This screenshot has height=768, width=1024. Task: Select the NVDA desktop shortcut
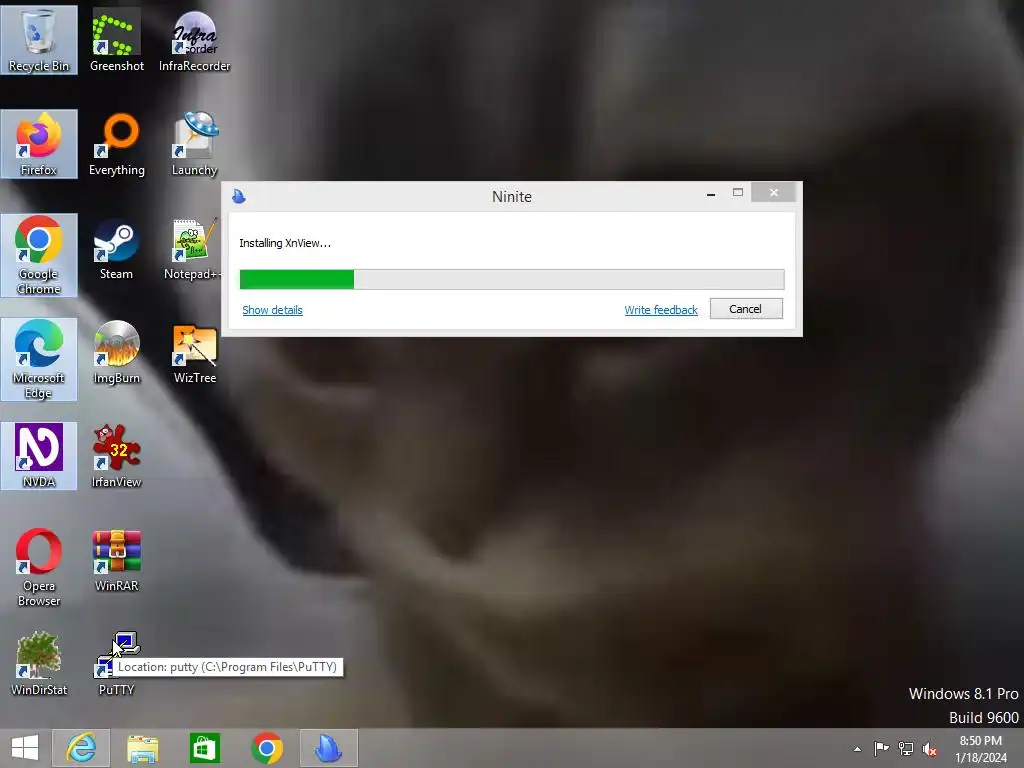tap(39, 456)
